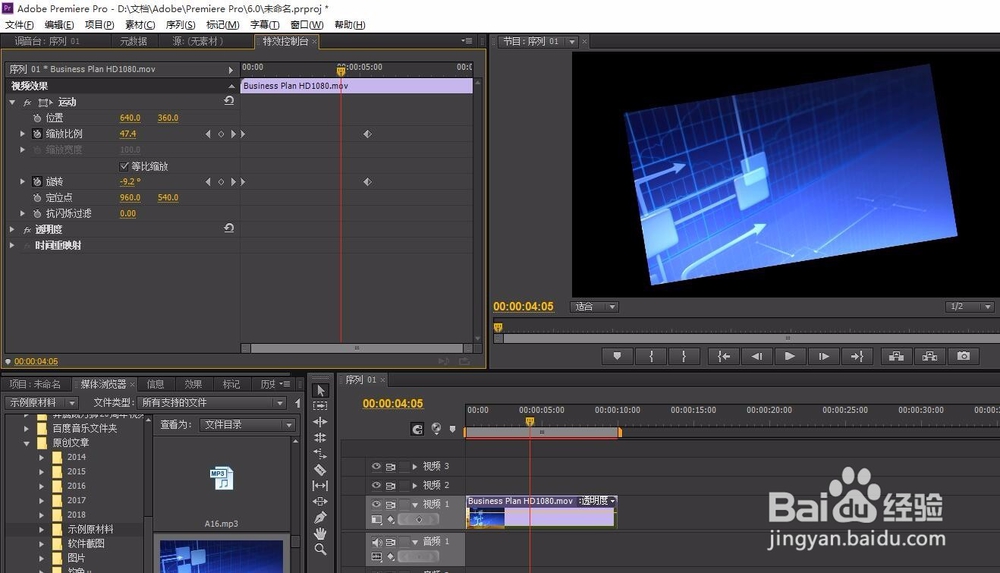Expand the 透明度 Opacity effect group

(12, 229)
